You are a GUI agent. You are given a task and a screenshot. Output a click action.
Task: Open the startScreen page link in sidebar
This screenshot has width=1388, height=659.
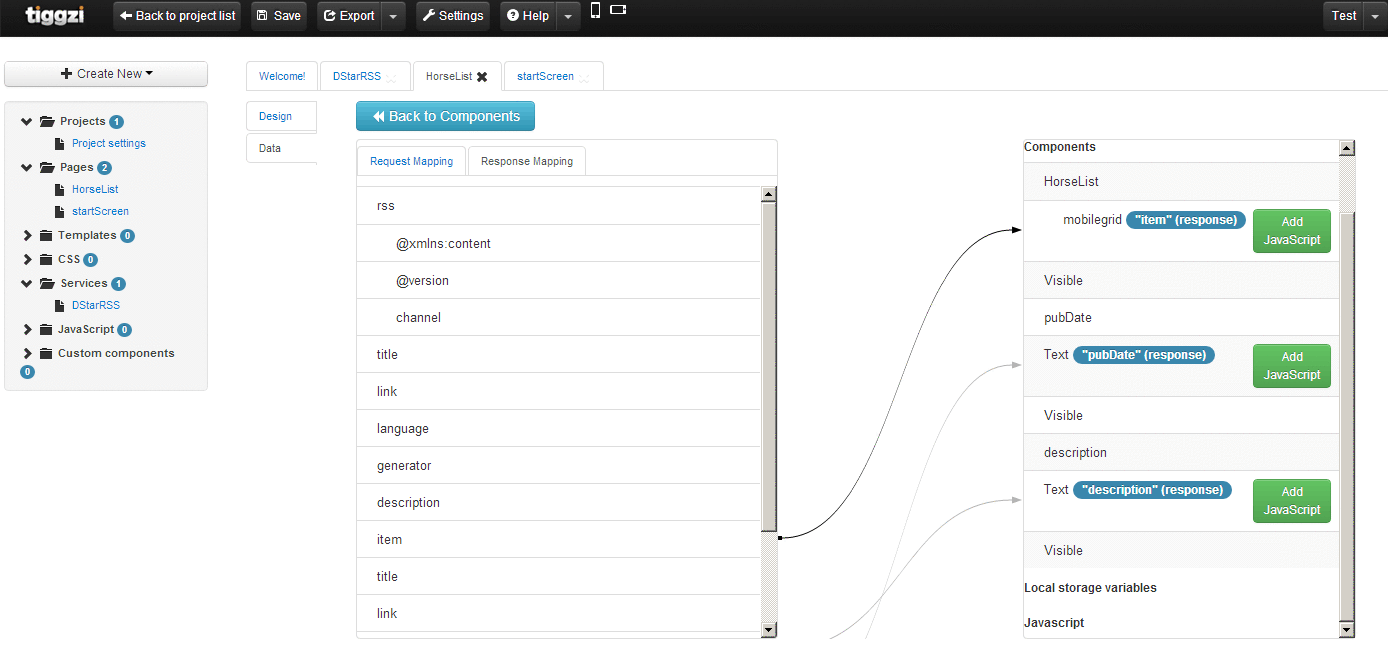click(x=100, y=212)
